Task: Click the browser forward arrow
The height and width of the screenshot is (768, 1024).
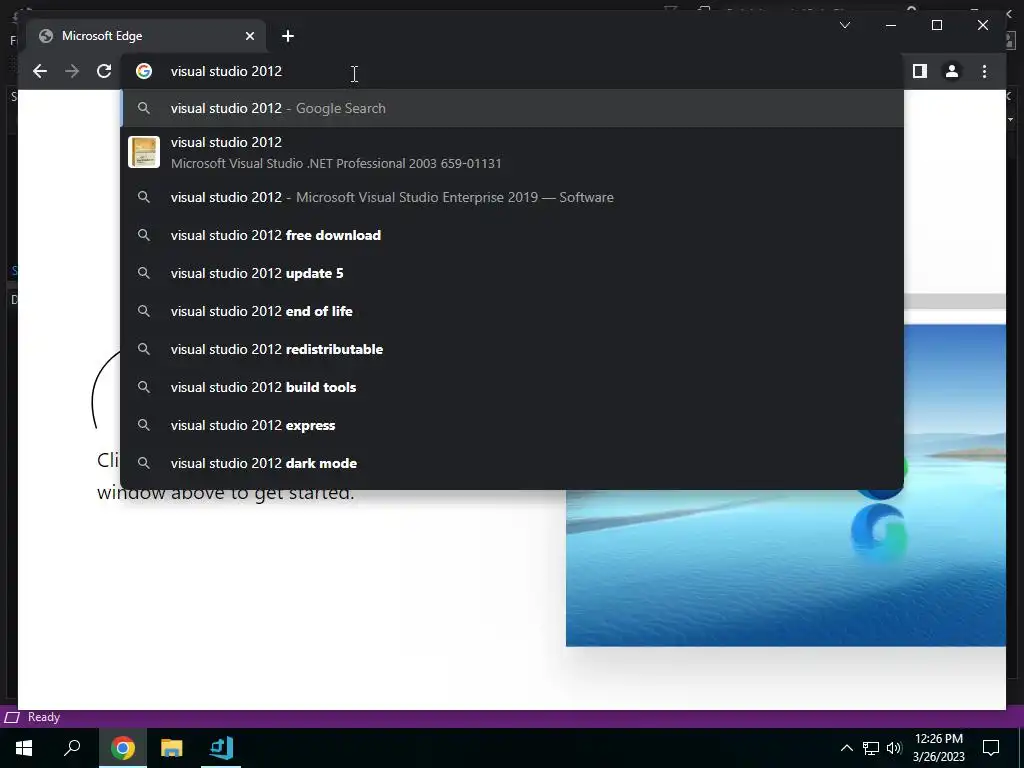Action: point(72,71)
